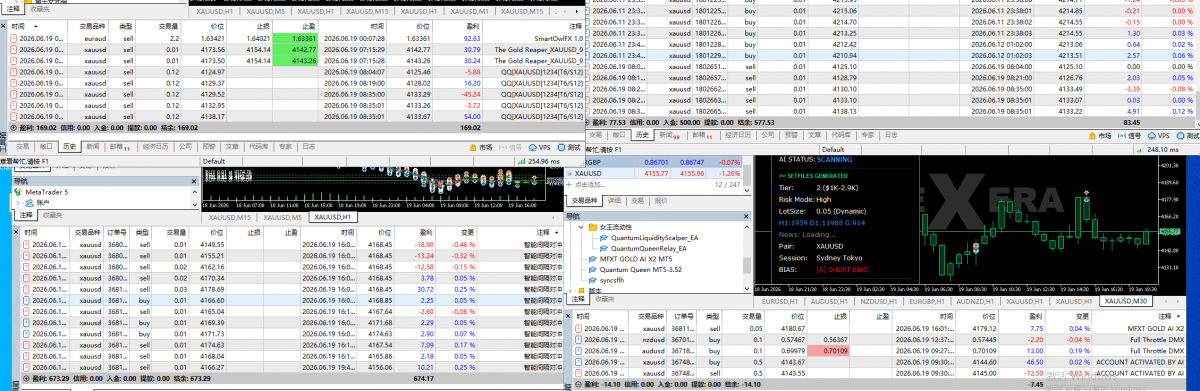
Task: Expand summary row icon beside 盈利: 169.02
Action: coord(13,127)
